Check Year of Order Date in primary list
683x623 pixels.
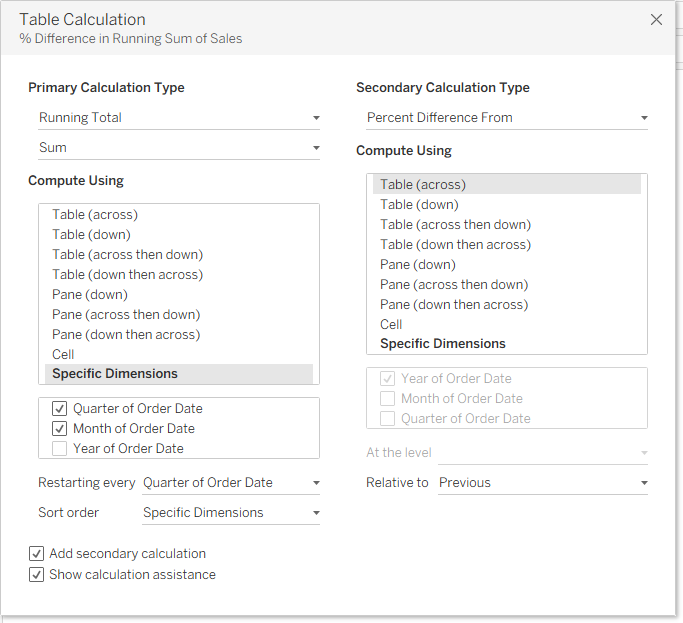[x=60, y=449]
